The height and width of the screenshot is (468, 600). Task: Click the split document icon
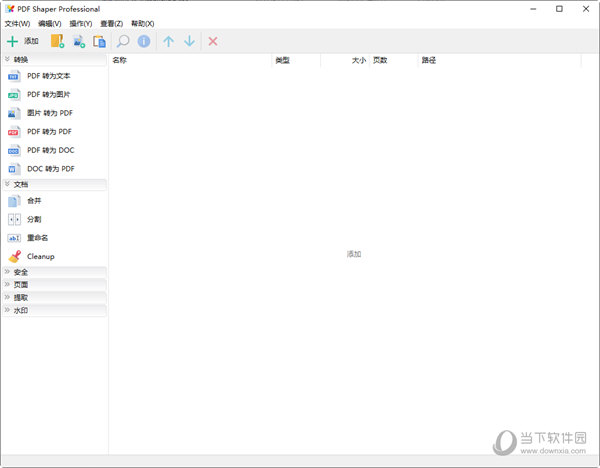tap(14, 219)
